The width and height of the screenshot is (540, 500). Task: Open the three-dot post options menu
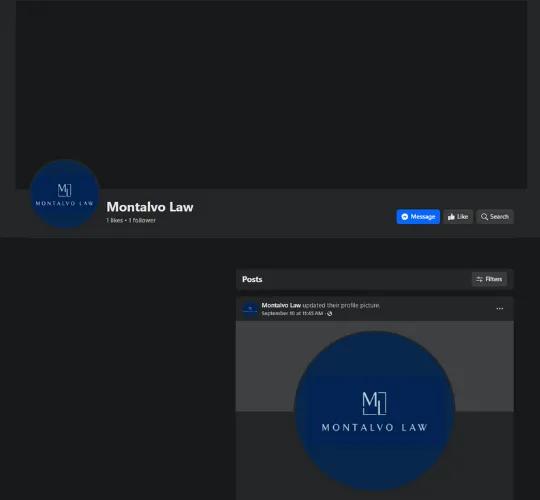(x=500, y=309)
